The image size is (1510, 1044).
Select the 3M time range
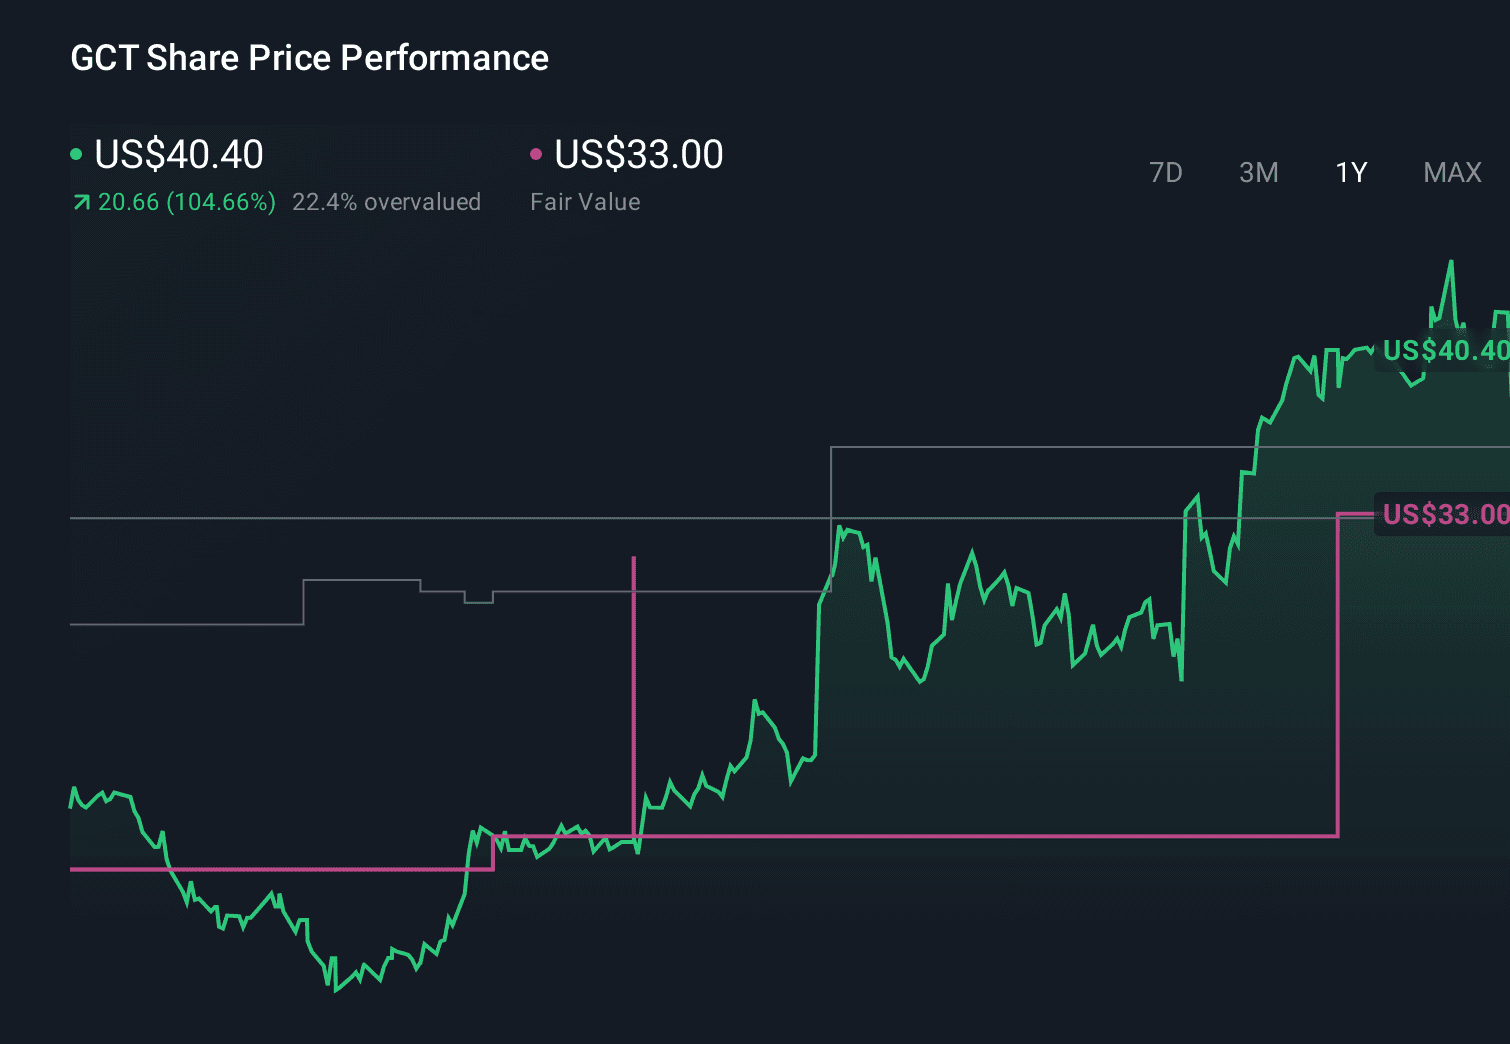point(1258,173)
